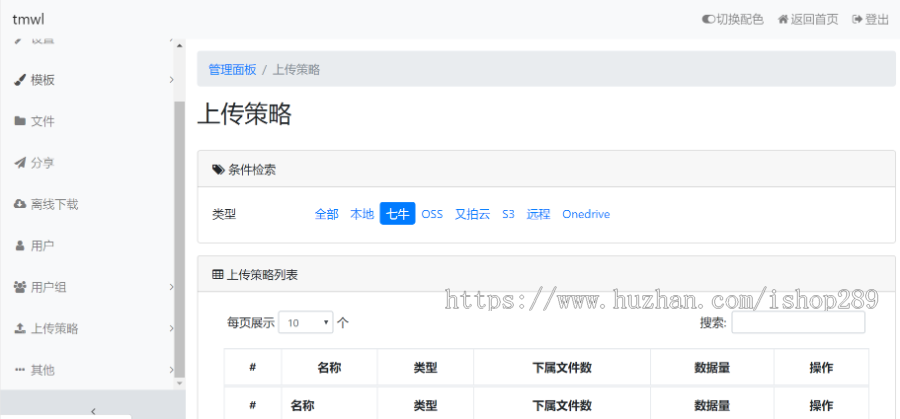Go to 管理面板 via the breadcrumb

coord(232,70)
